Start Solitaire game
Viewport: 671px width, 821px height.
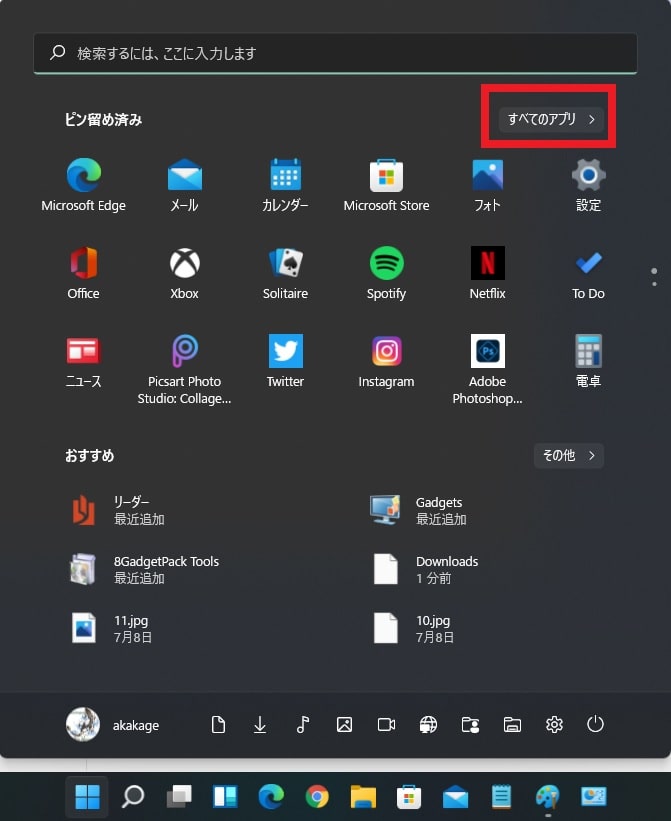click(x=285, y=272)
